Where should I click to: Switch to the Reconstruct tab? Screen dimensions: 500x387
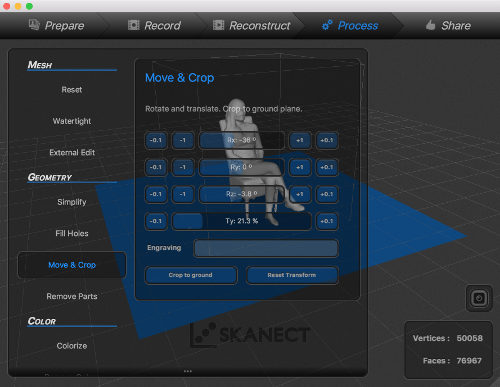(x=252, y=26)
